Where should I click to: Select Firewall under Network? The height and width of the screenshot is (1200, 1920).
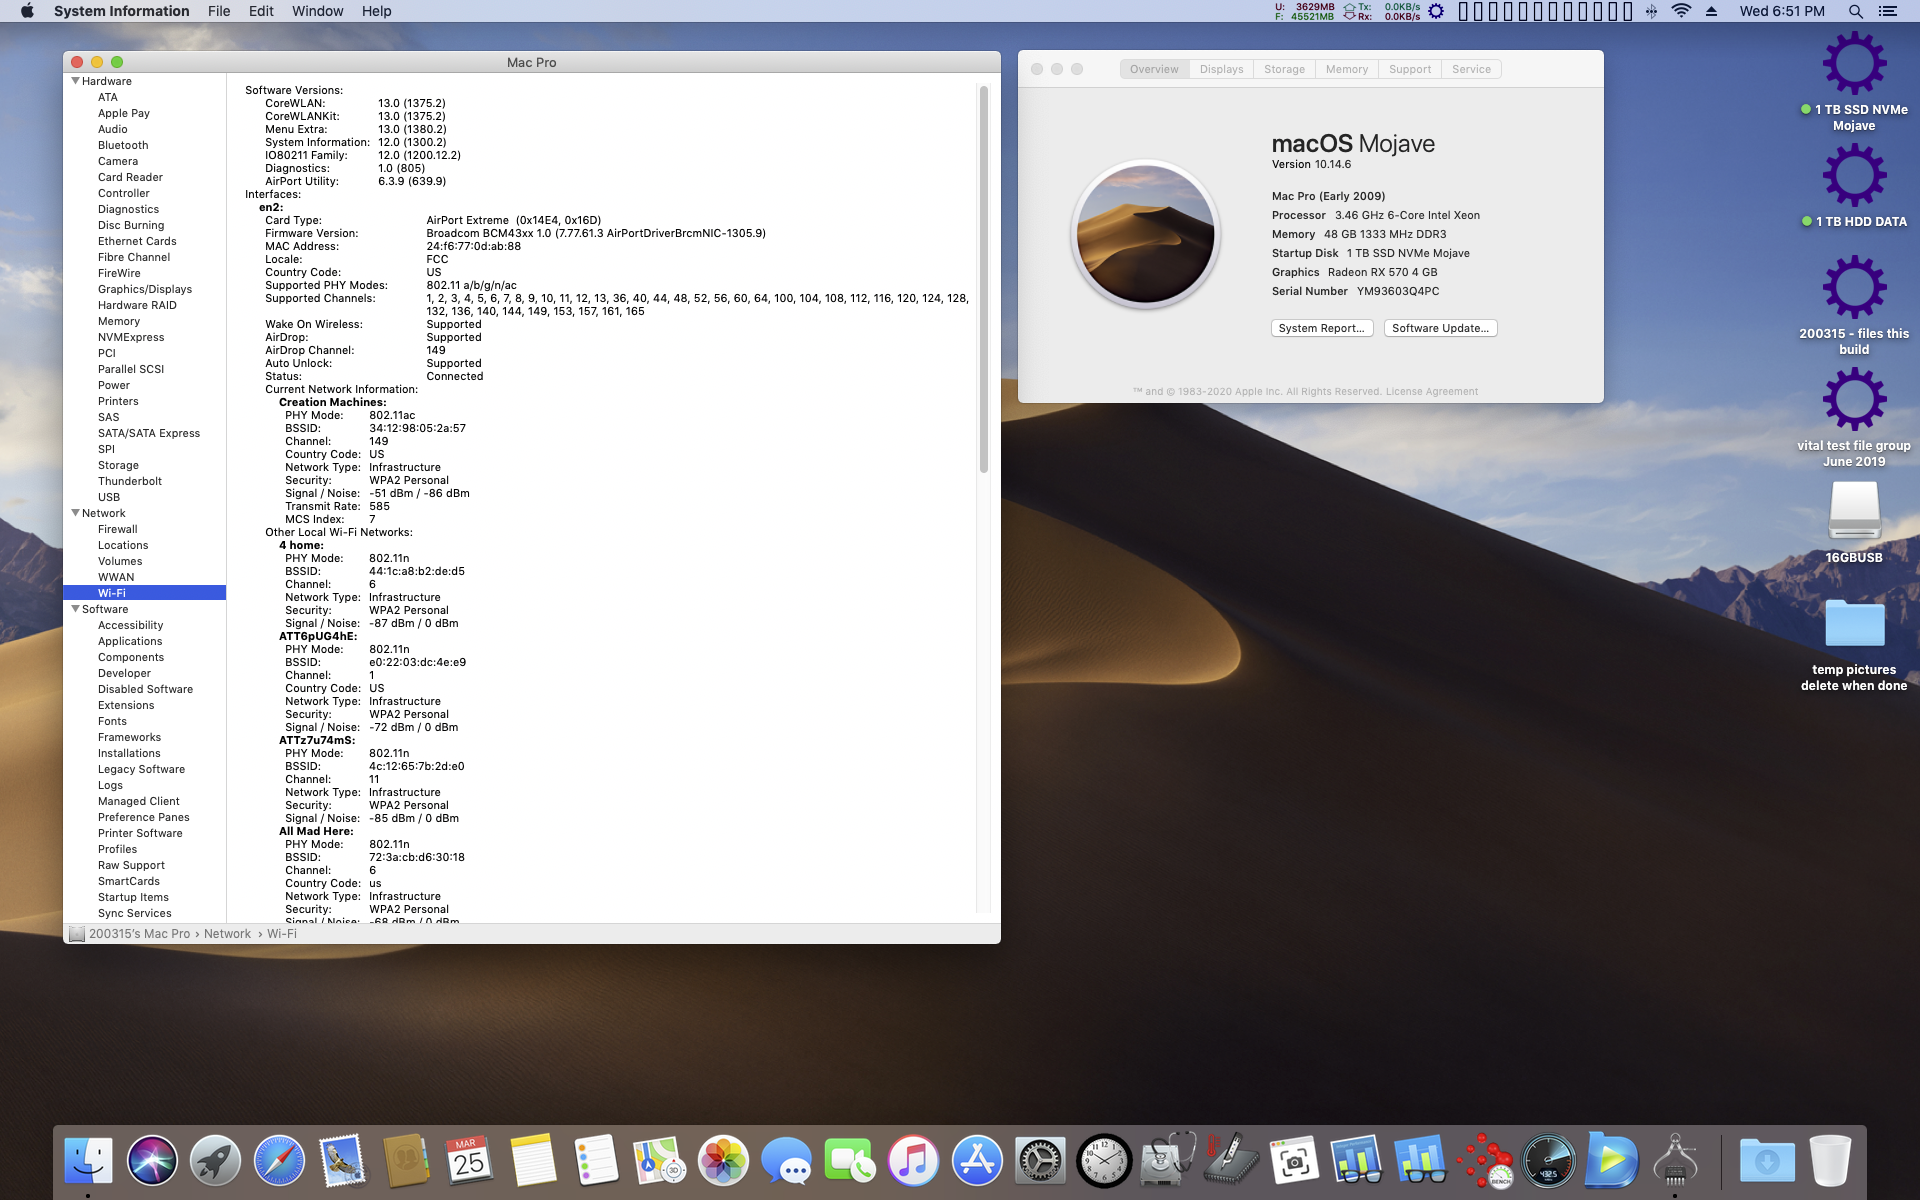[x=118, y=529]
